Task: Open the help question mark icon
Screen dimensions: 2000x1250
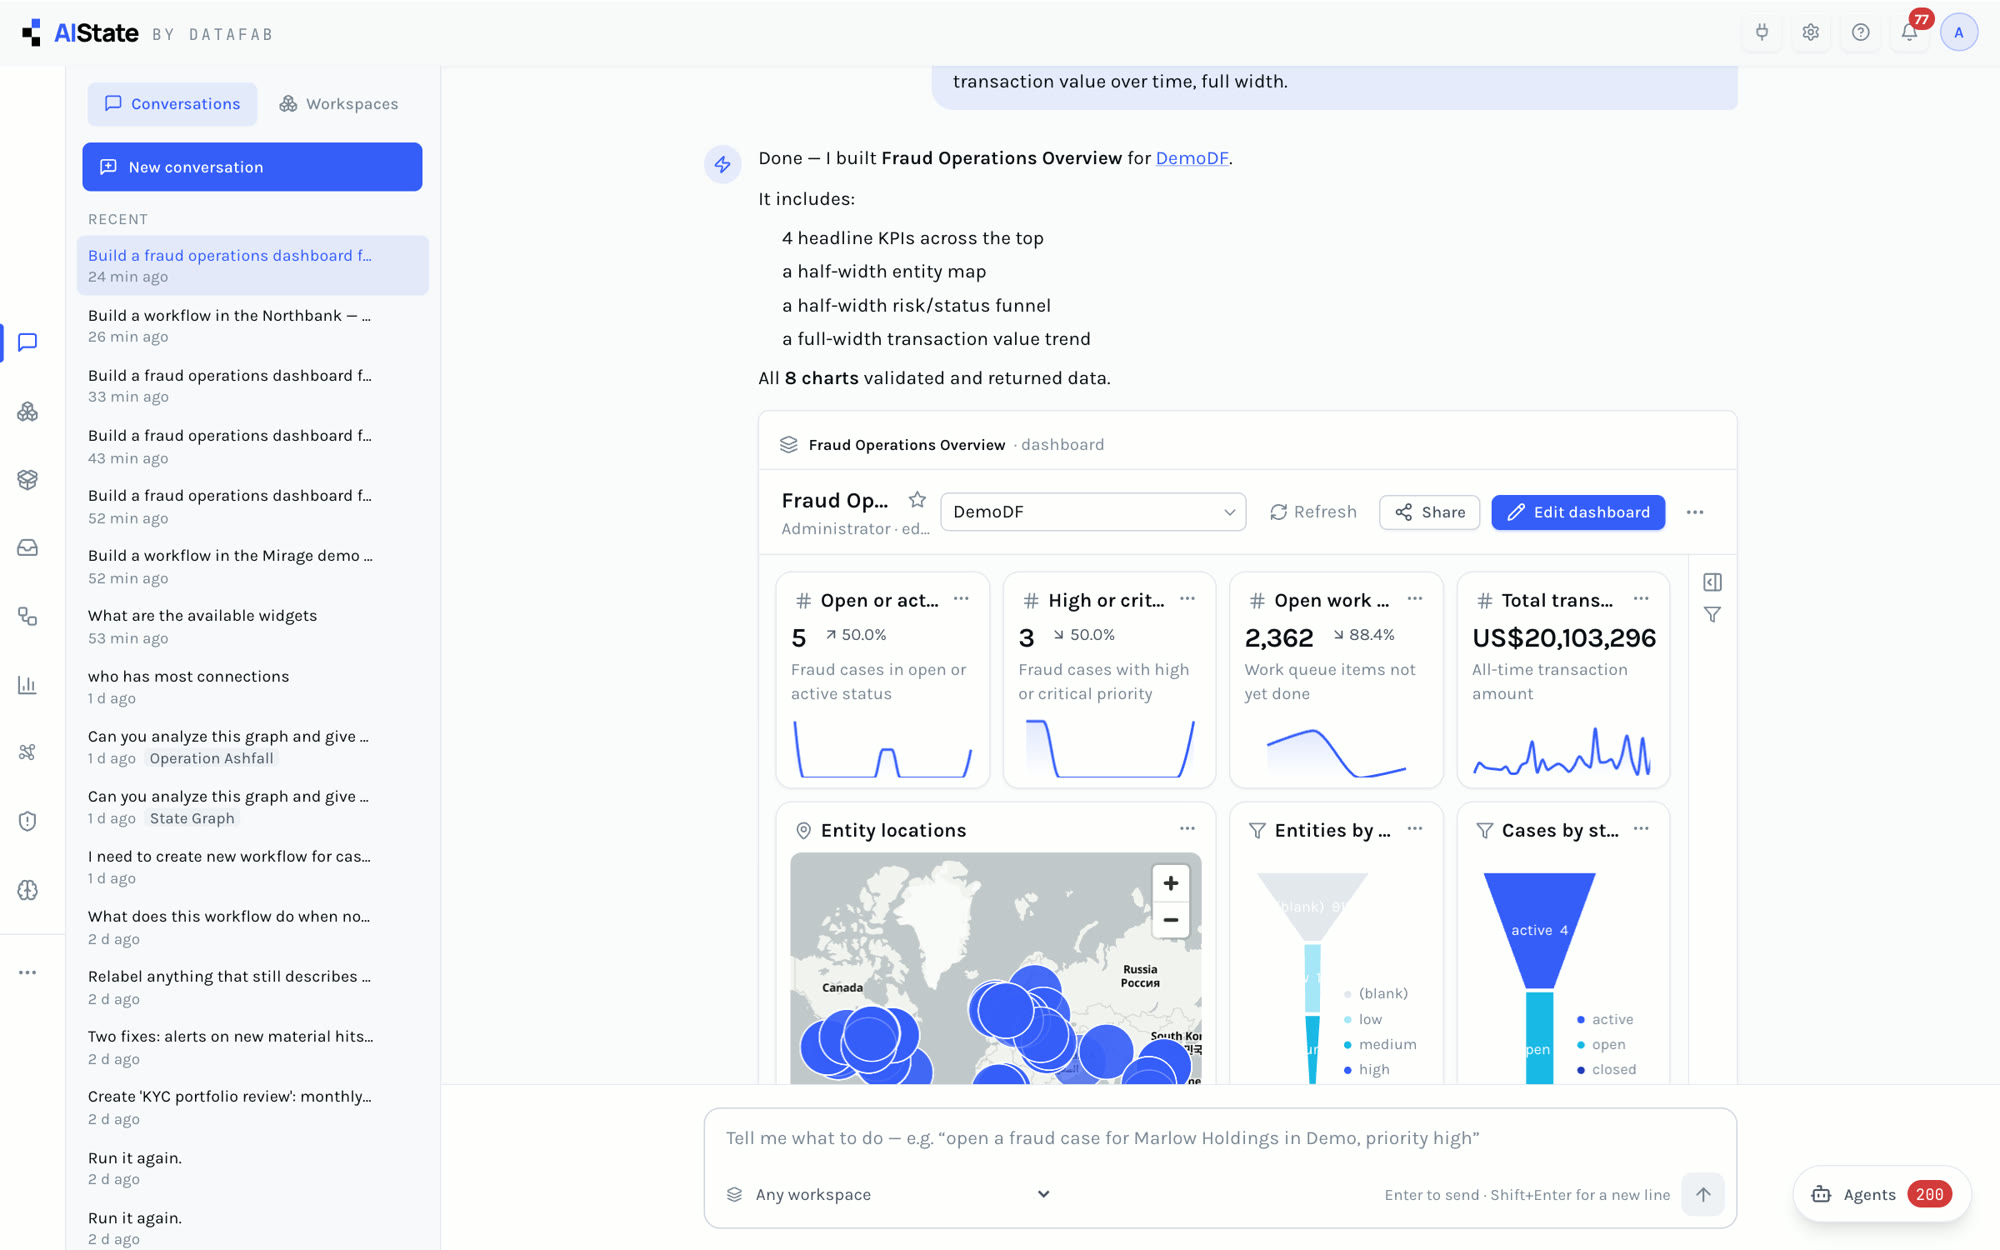Action: coord(1860,32)
